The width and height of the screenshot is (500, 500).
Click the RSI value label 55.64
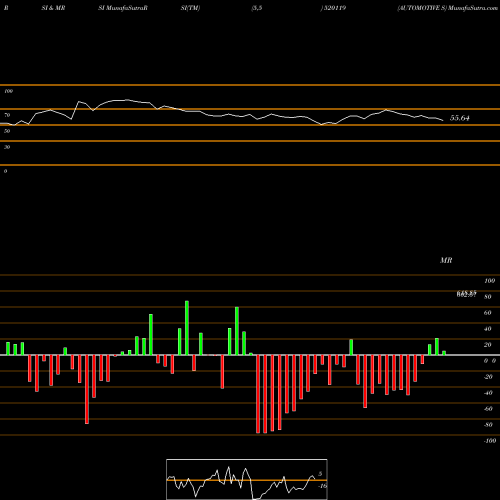coord(460,118)
